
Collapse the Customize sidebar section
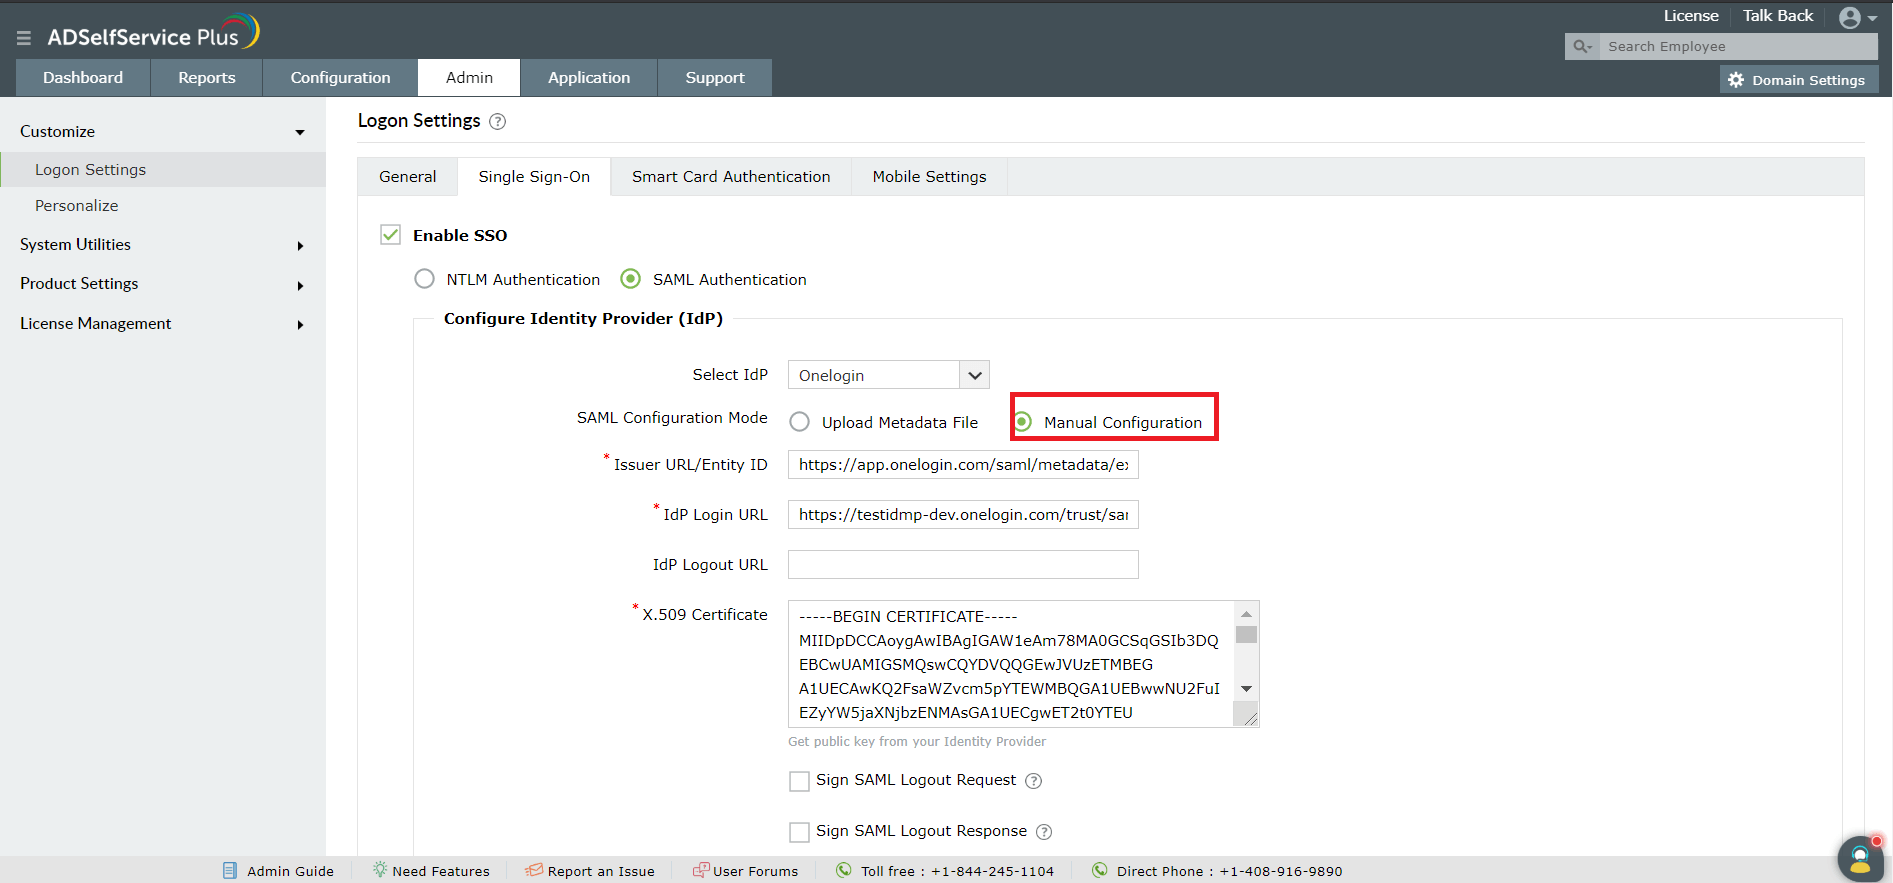pyautogui.click(x=300, y=132)
